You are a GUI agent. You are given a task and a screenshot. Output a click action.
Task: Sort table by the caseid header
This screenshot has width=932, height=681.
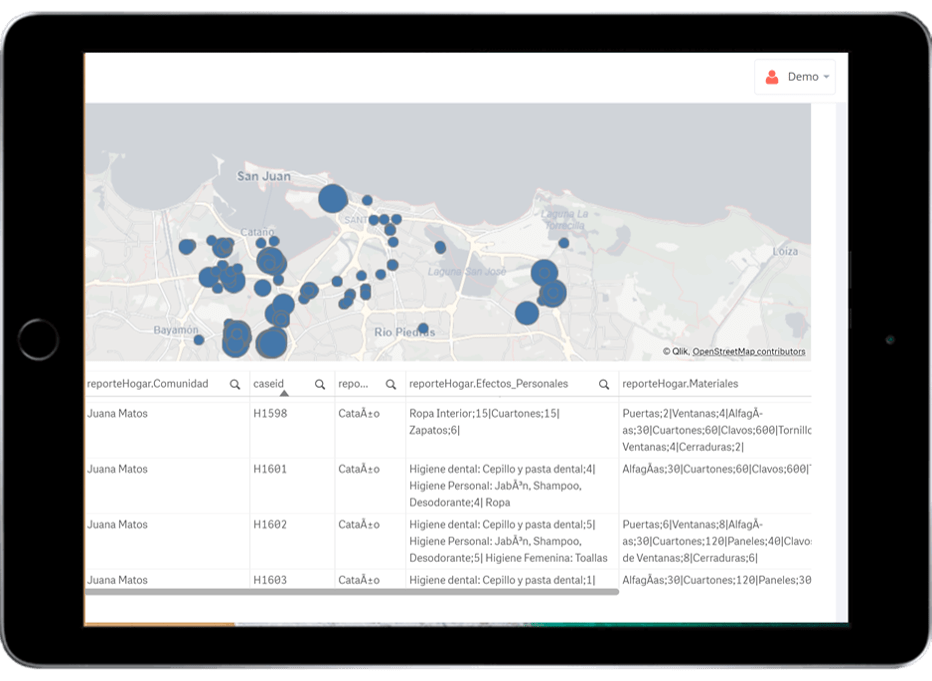(x=270, y=384)
